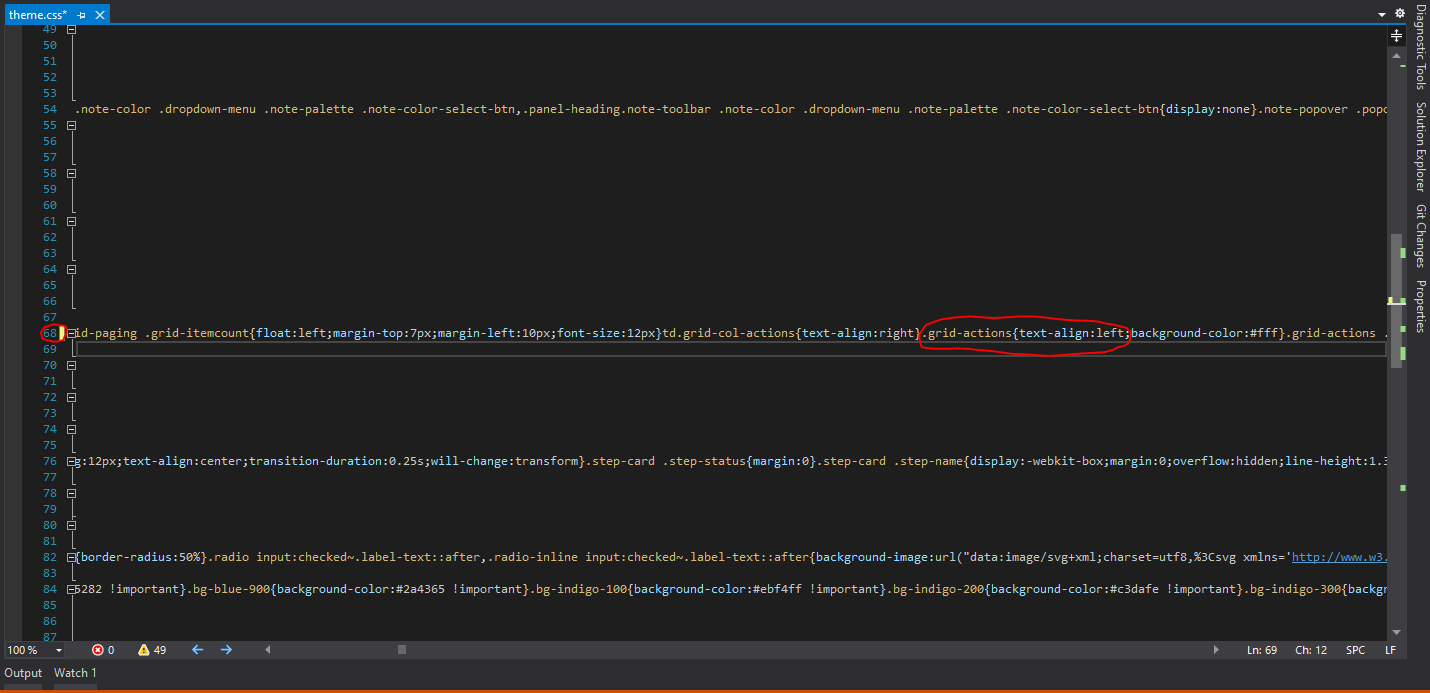
Task: Click line number 76 in the gutter
Action: pos(49,461)
